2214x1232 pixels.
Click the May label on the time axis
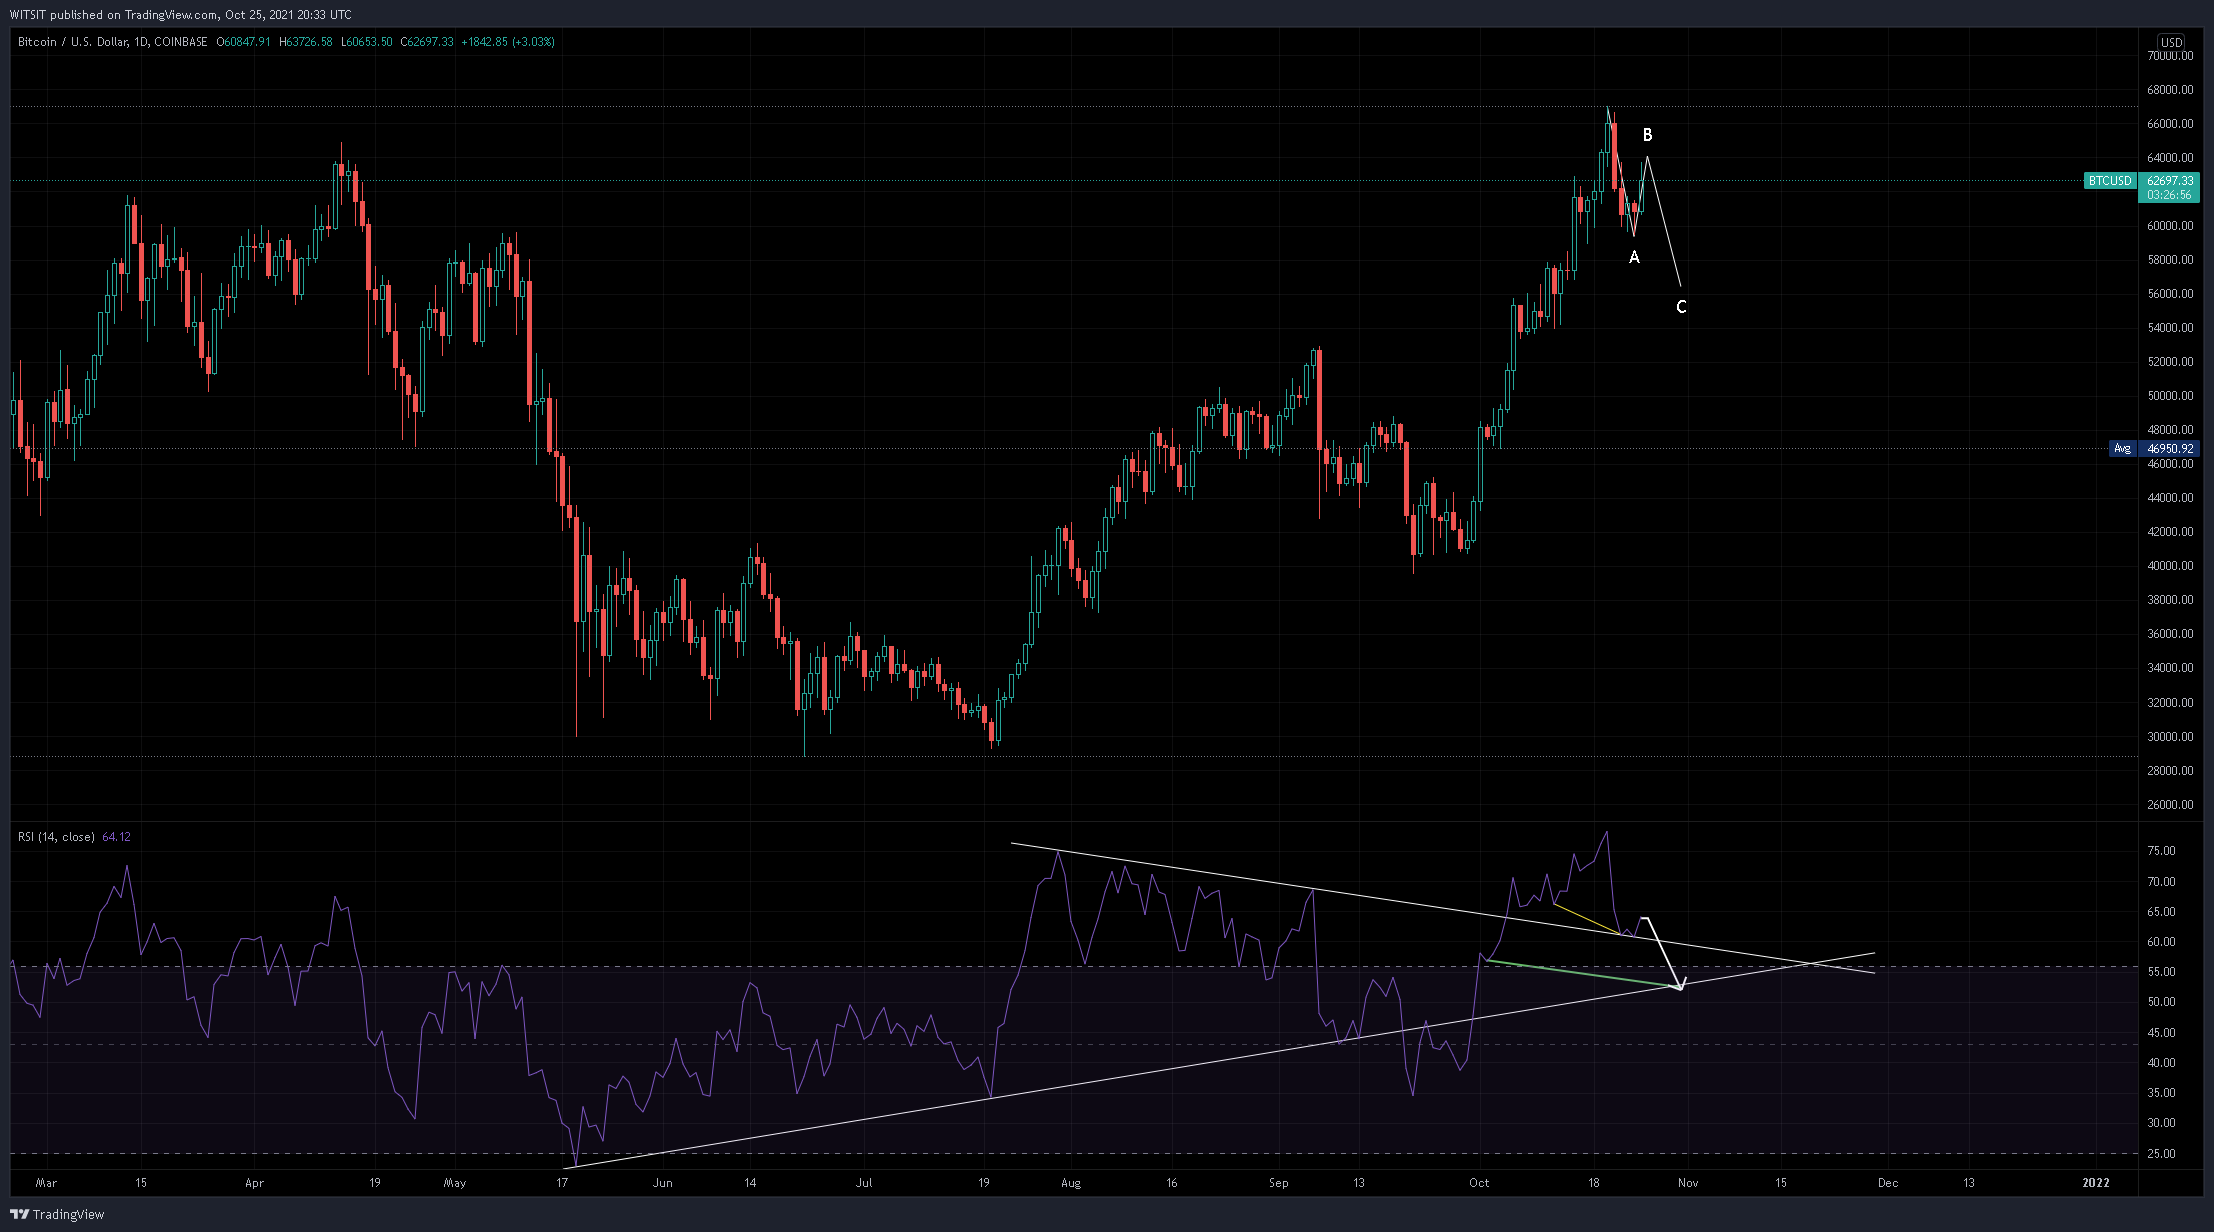click(x=455, y=1183)
